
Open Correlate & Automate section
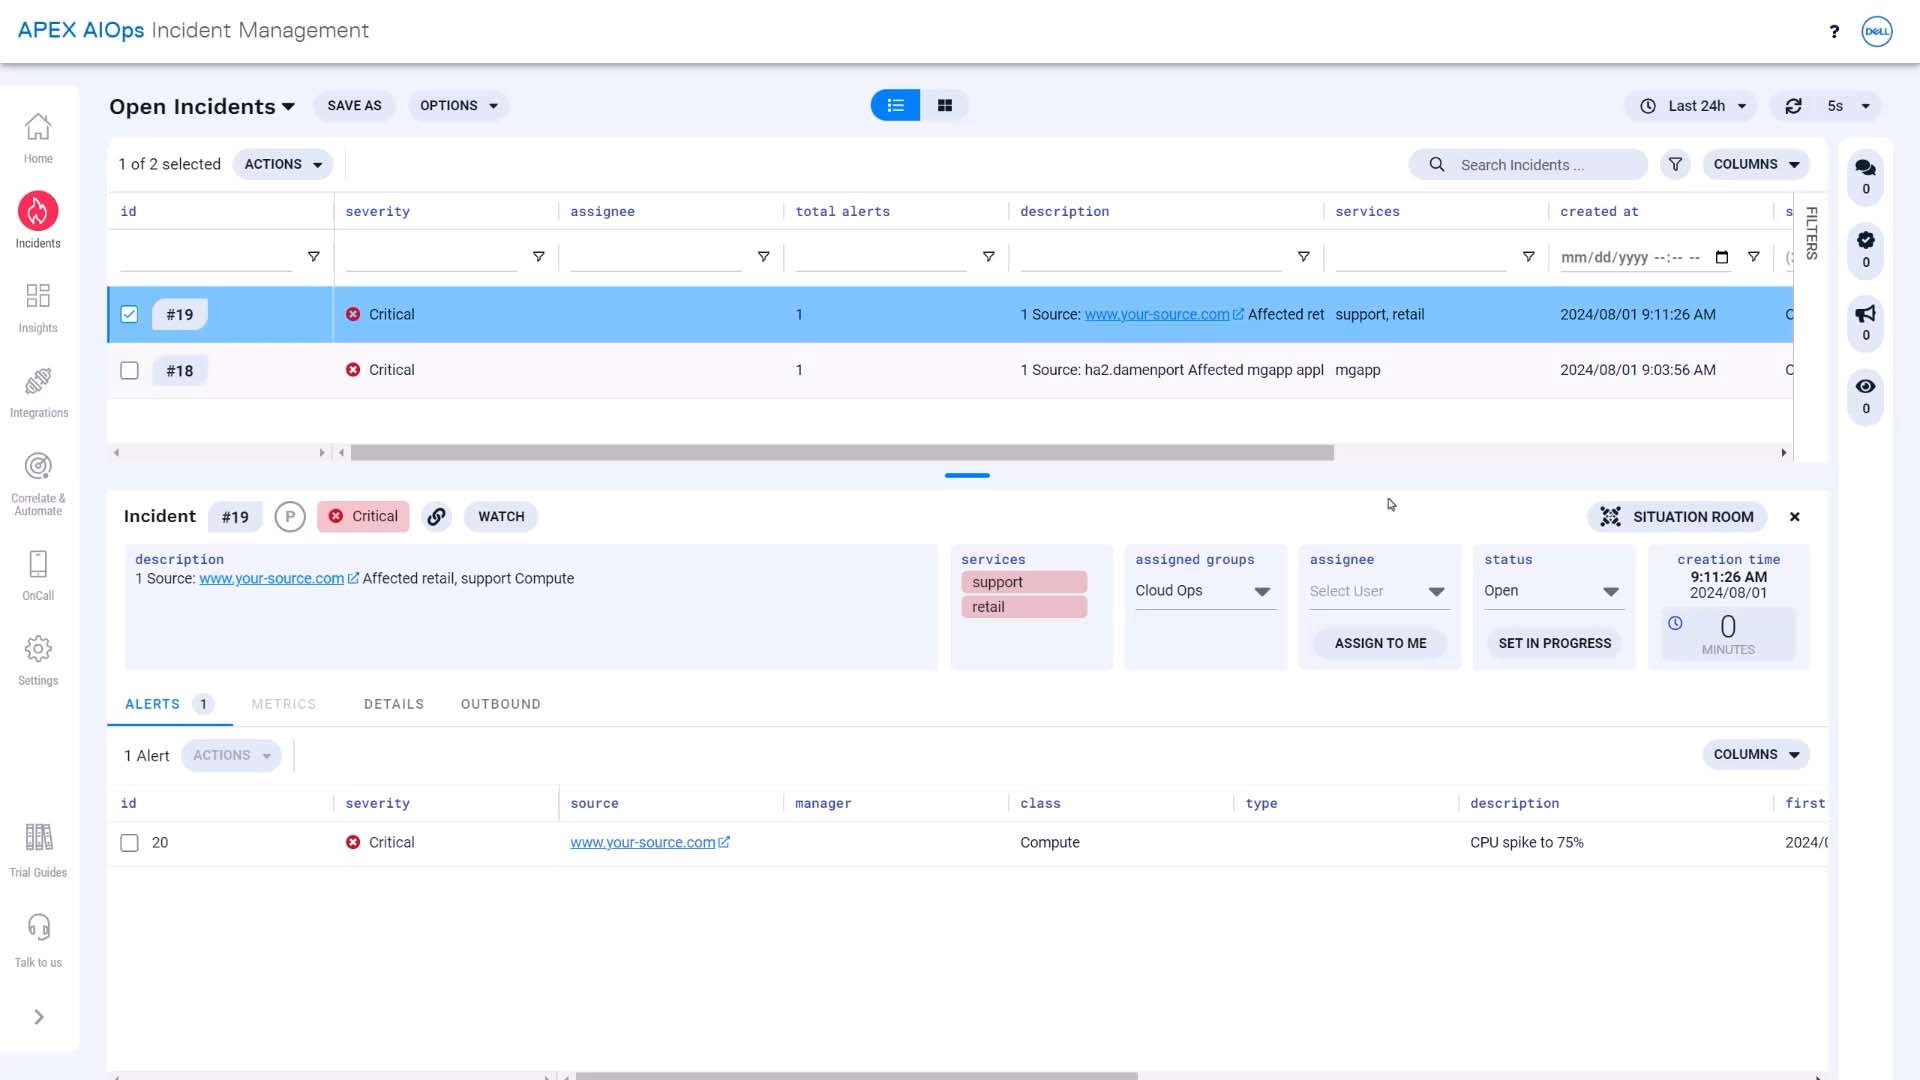[x=38, y=483]
